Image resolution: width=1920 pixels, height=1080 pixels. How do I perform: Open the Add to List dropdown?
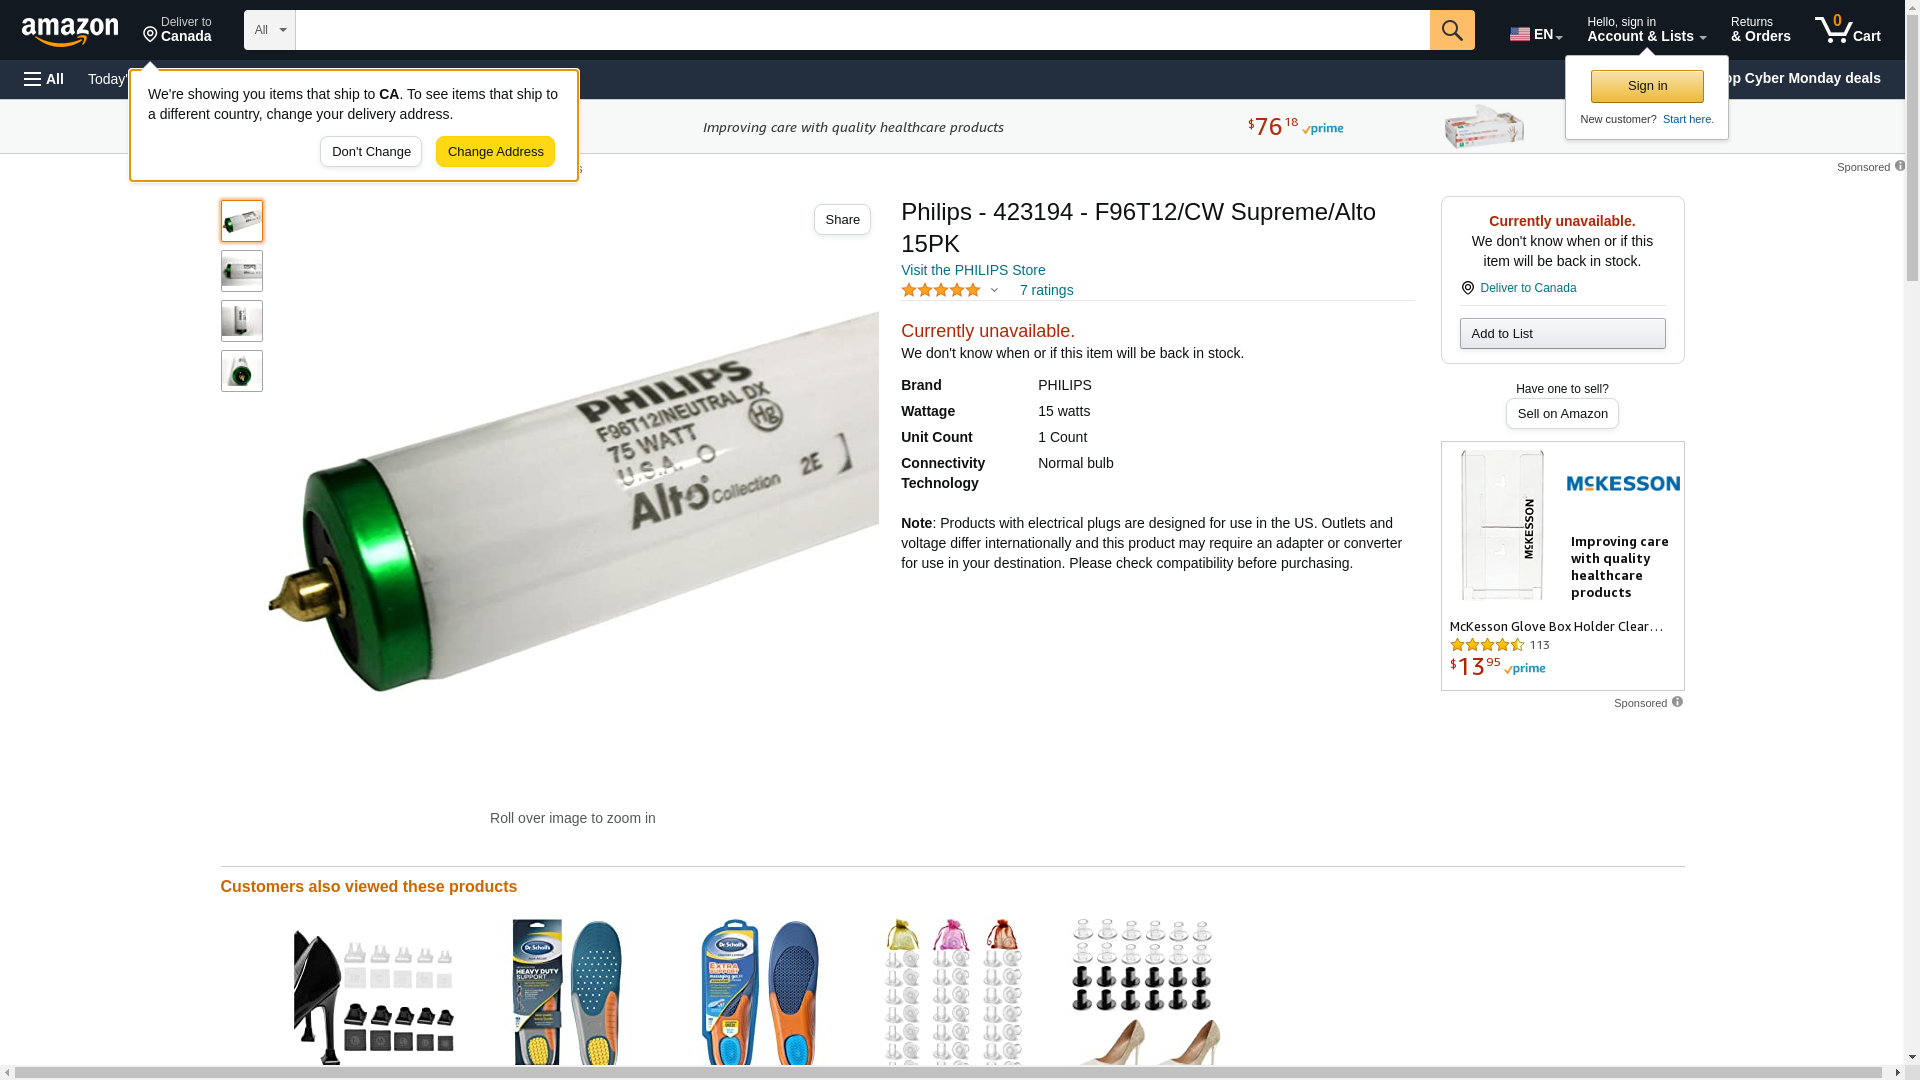(1562, 333)
